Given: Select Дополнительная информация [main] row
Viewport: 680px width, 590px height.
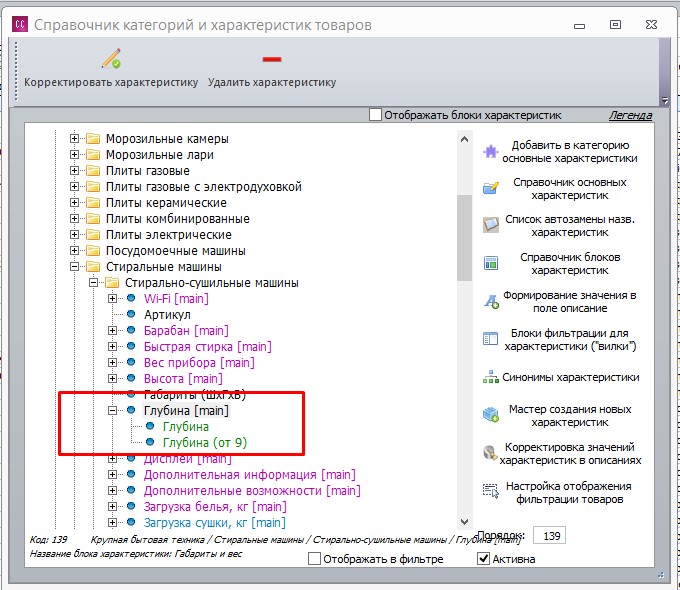Looking at the screenshot, I should coord(250,475).
